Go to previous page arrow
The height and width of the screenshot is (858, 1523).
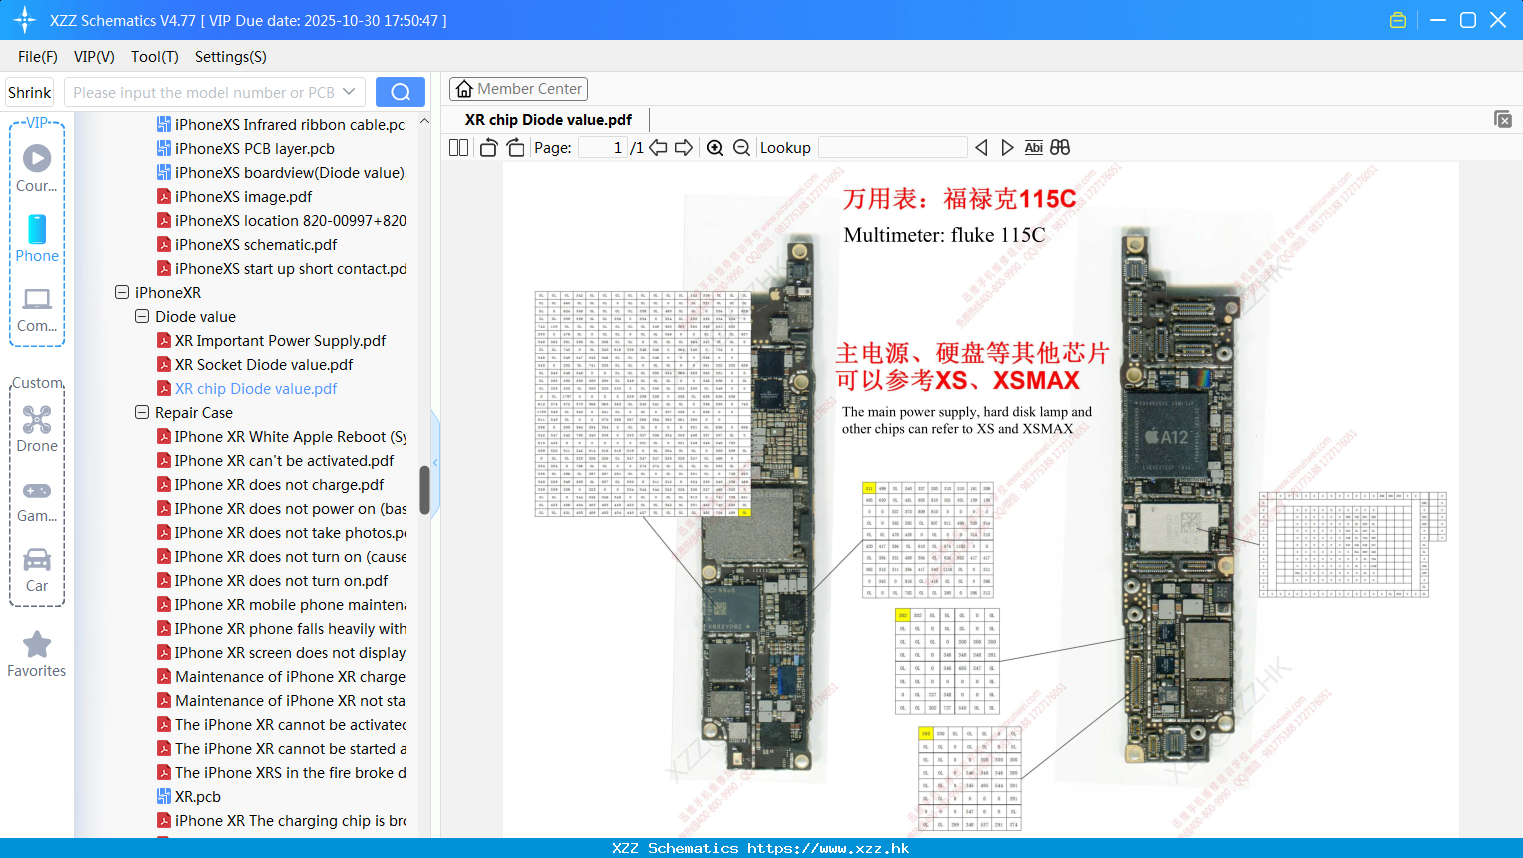[658, 147]
